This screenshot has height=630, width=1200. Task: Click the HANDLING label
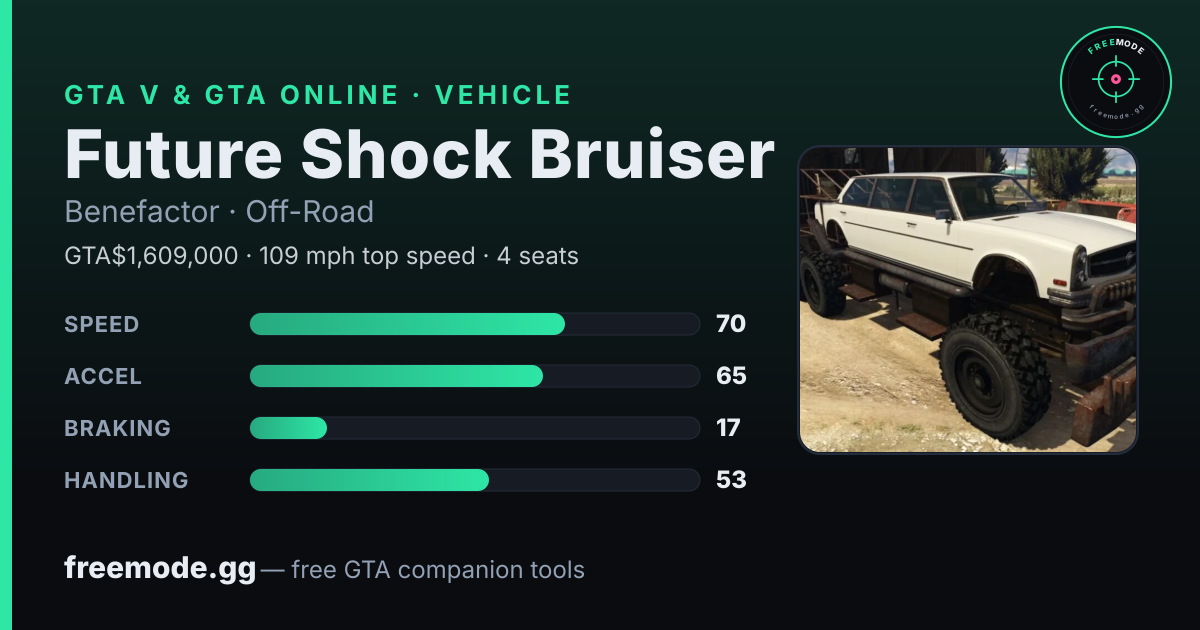(126, 480)
